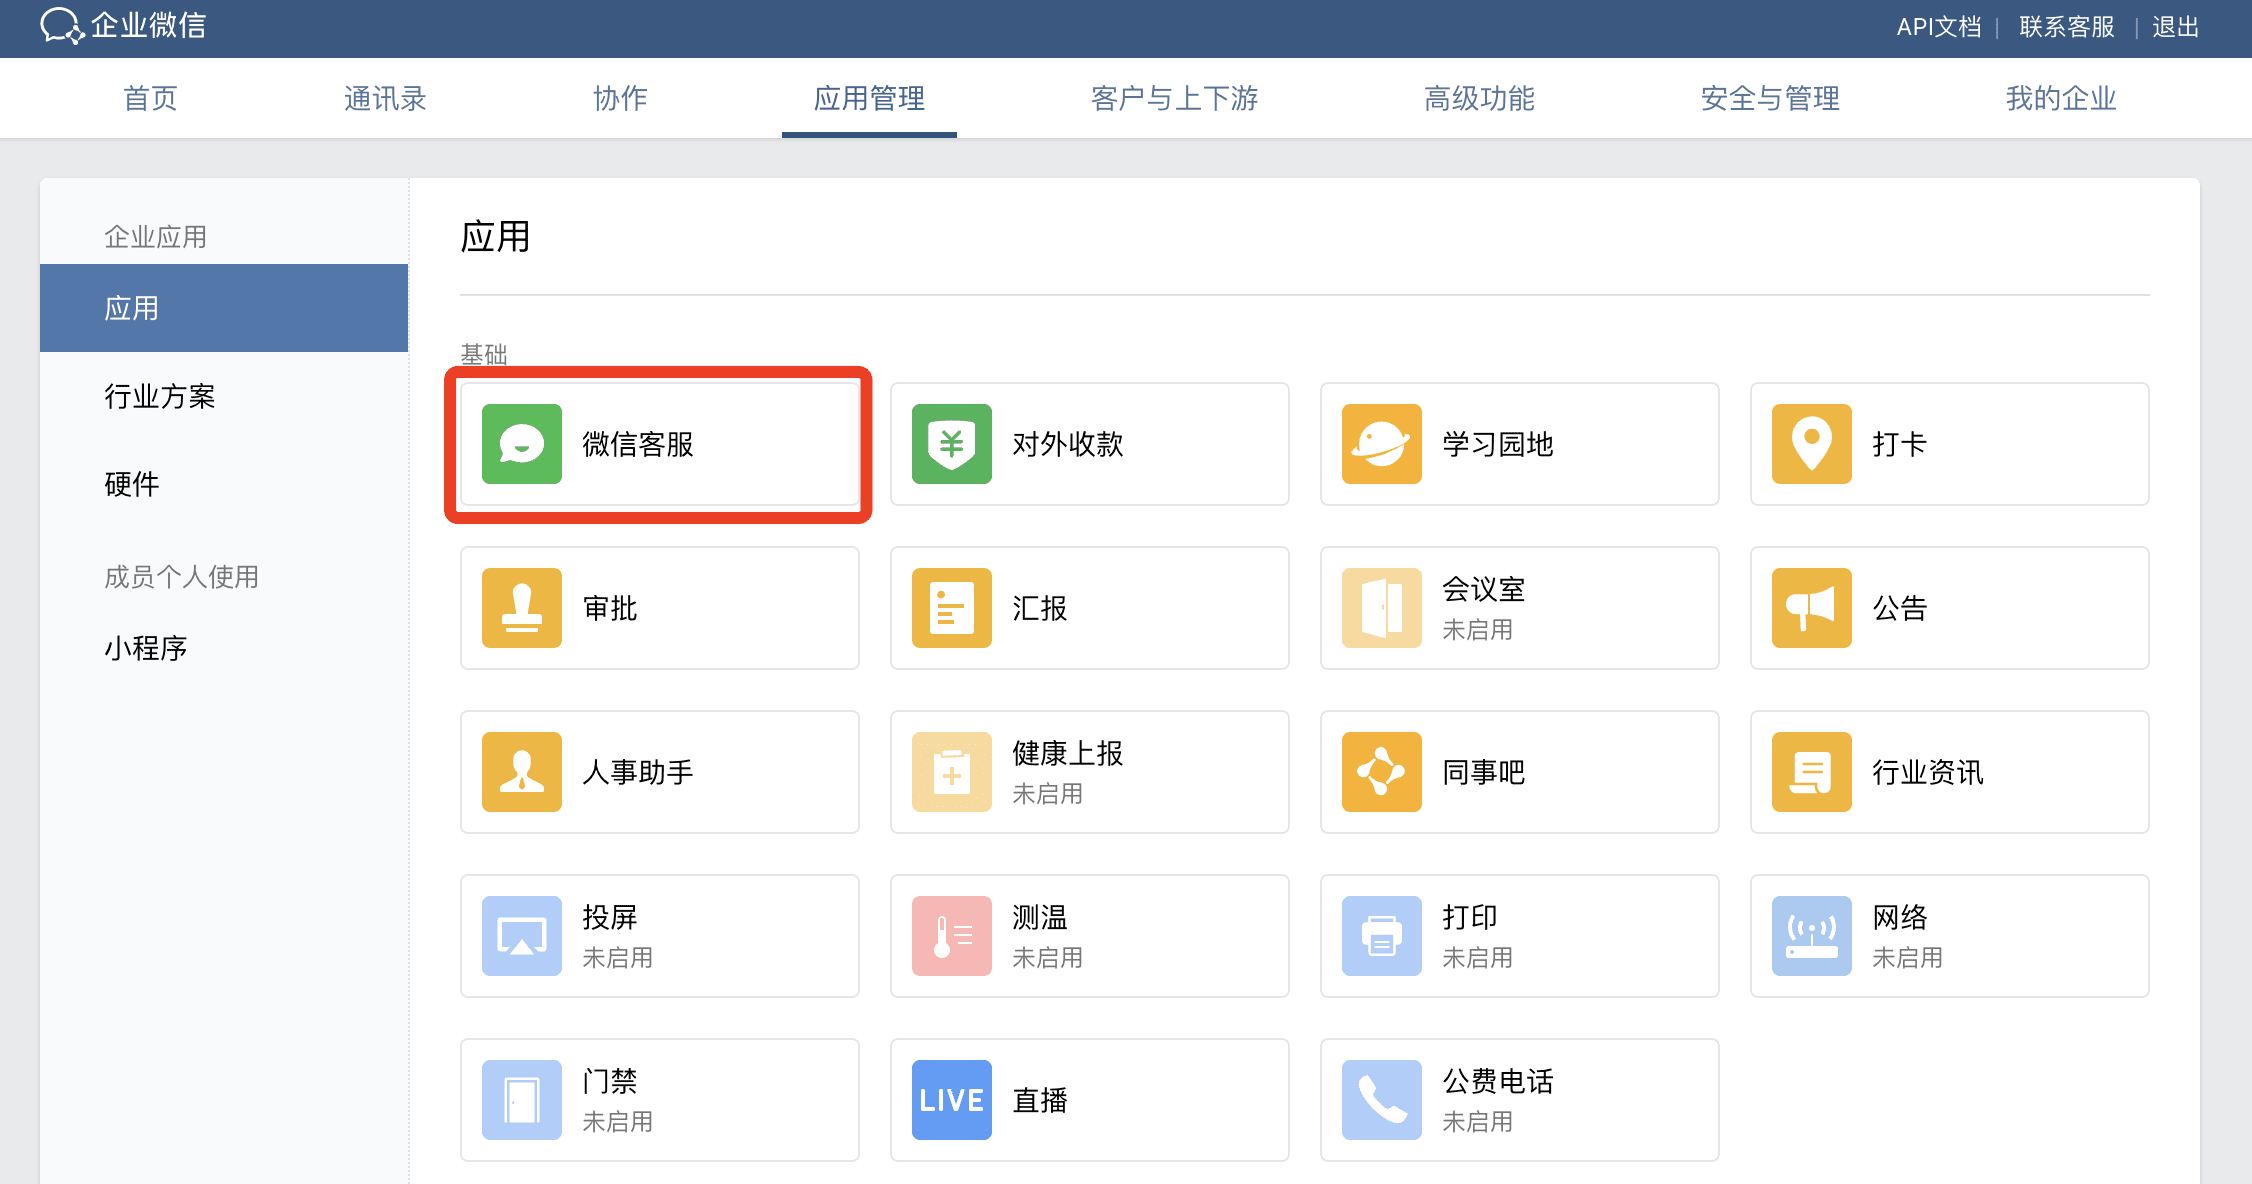Open the 汇报 app label
The height and width of the screenshot is (1184, 2252).
(x=1040, y=608)
